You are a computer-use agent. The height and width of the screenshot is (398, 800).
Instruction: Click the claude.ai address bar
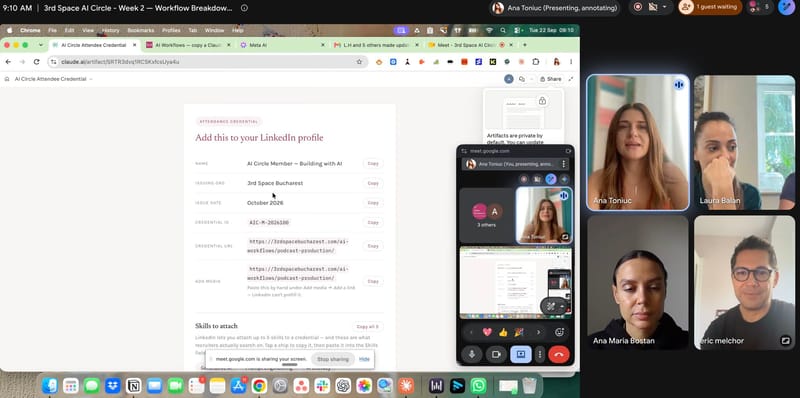(208, 62)
